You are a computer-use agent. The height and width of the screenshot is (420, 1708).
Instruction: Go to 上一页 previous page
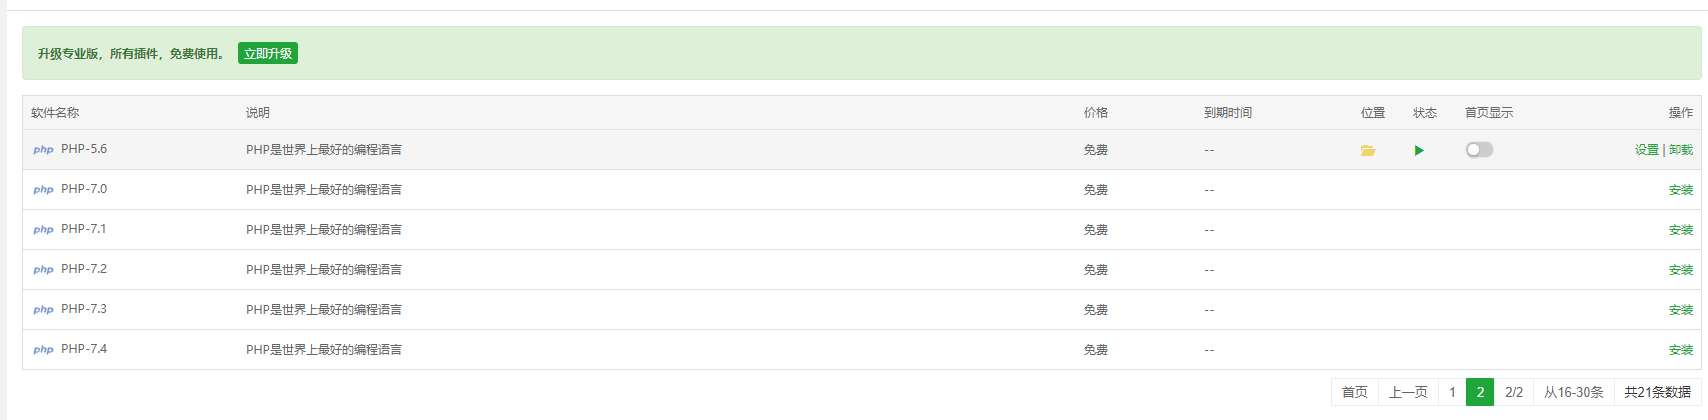(x=1408, y=392)
